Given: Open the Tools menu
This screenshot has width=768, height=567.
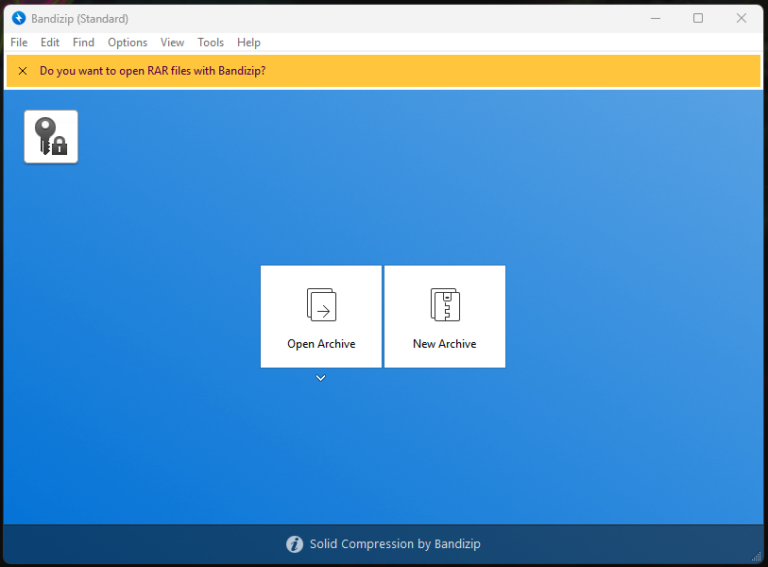Looking at the screenshot, I should [x=211, y=43].
